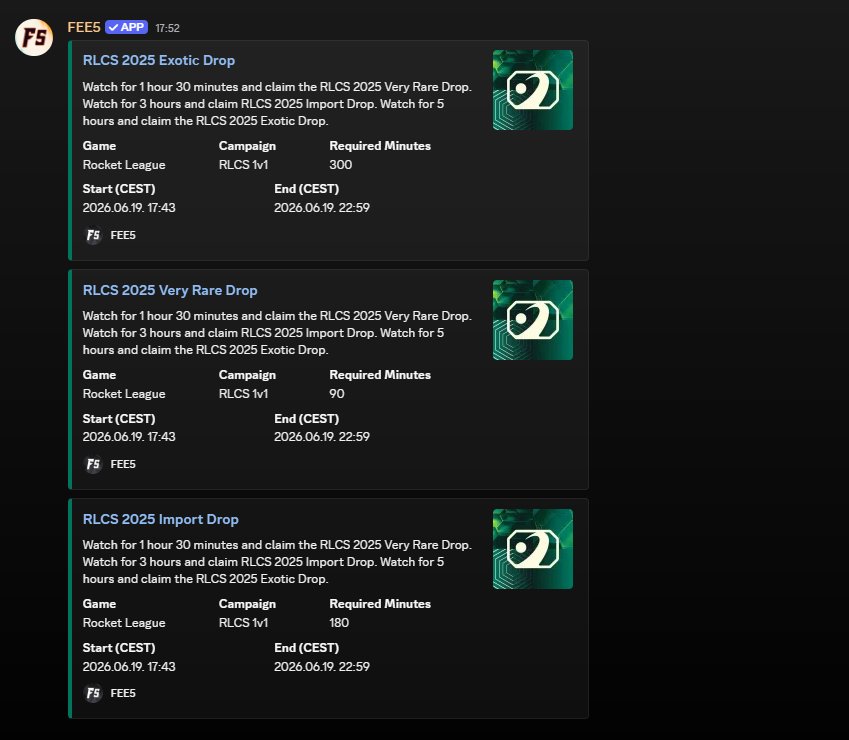Image resolution: width=849 pixels, height=740 pixels.
Task: Click the Required Minutes value 180
Action: 339,623
